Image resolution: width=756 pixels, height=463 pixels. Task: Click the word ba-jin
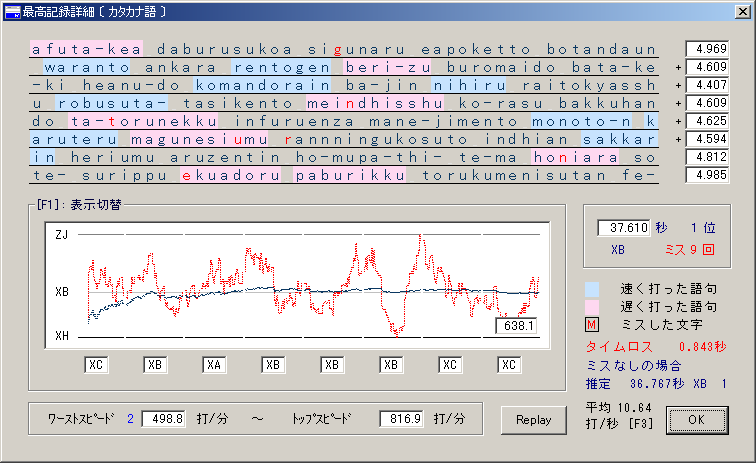coord(381,85)
